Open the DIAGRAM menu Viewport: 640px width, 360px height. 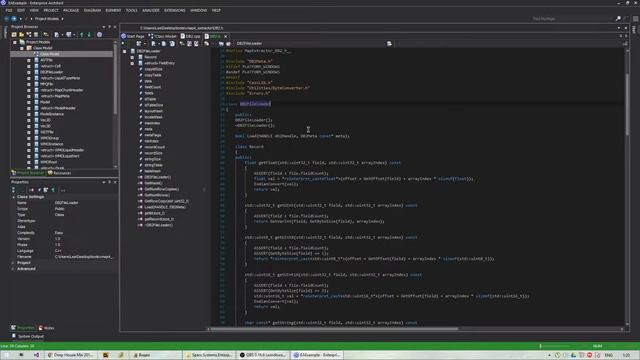[x=92, y=10]
